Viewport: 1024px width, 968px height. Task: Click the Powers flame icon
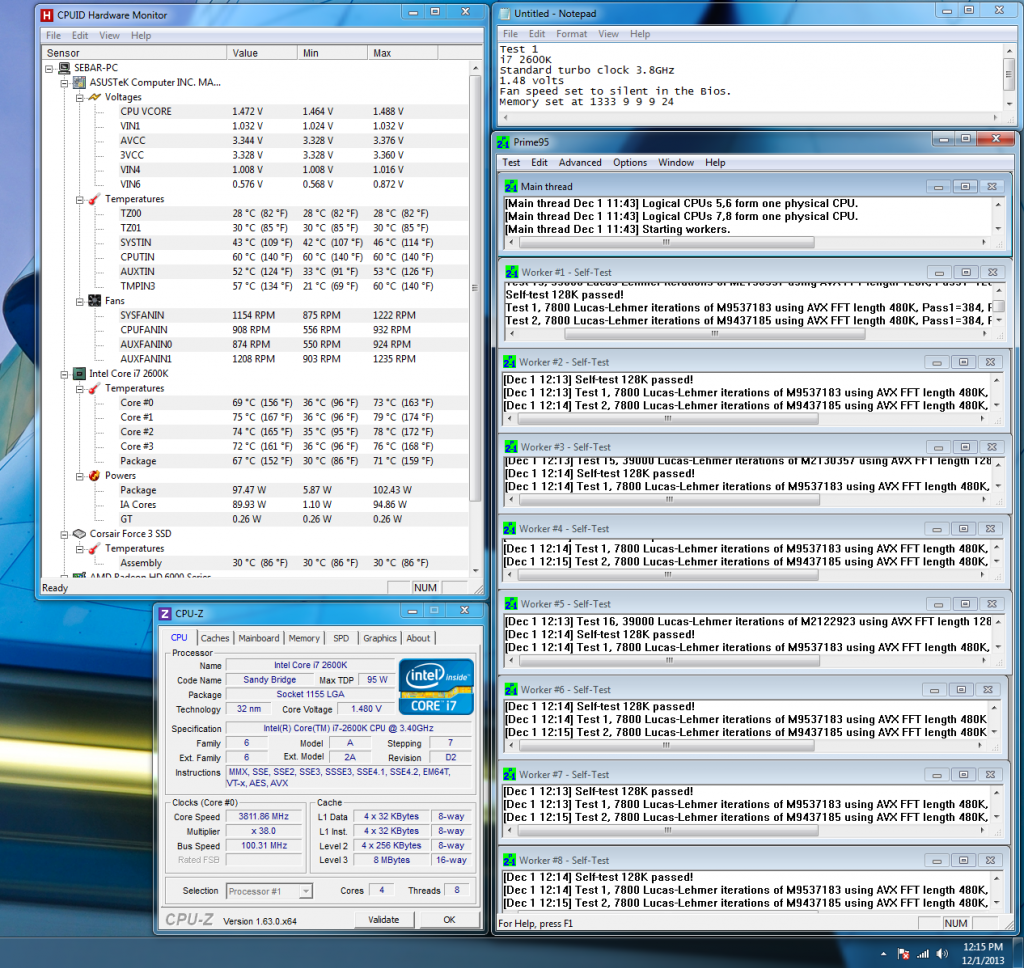95,476
